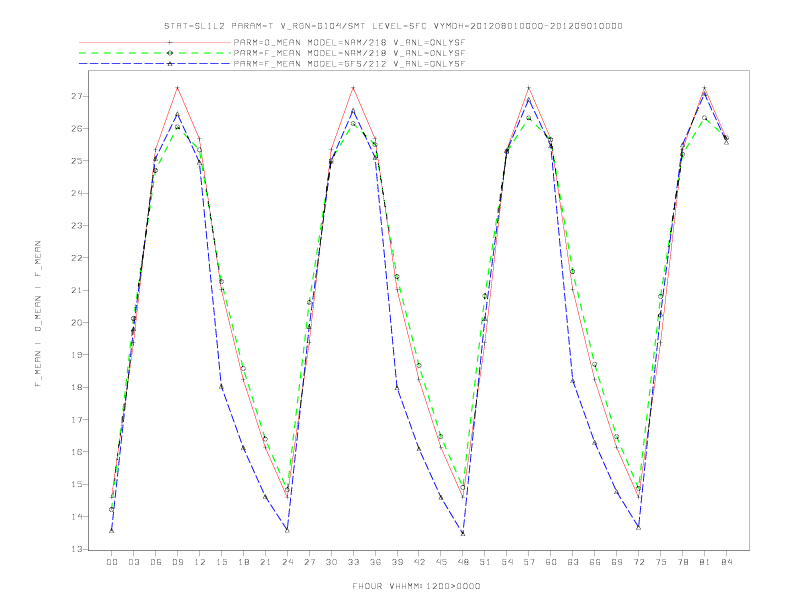
Task: Click y-axis tick value 13
Action: tap(76, 549)
